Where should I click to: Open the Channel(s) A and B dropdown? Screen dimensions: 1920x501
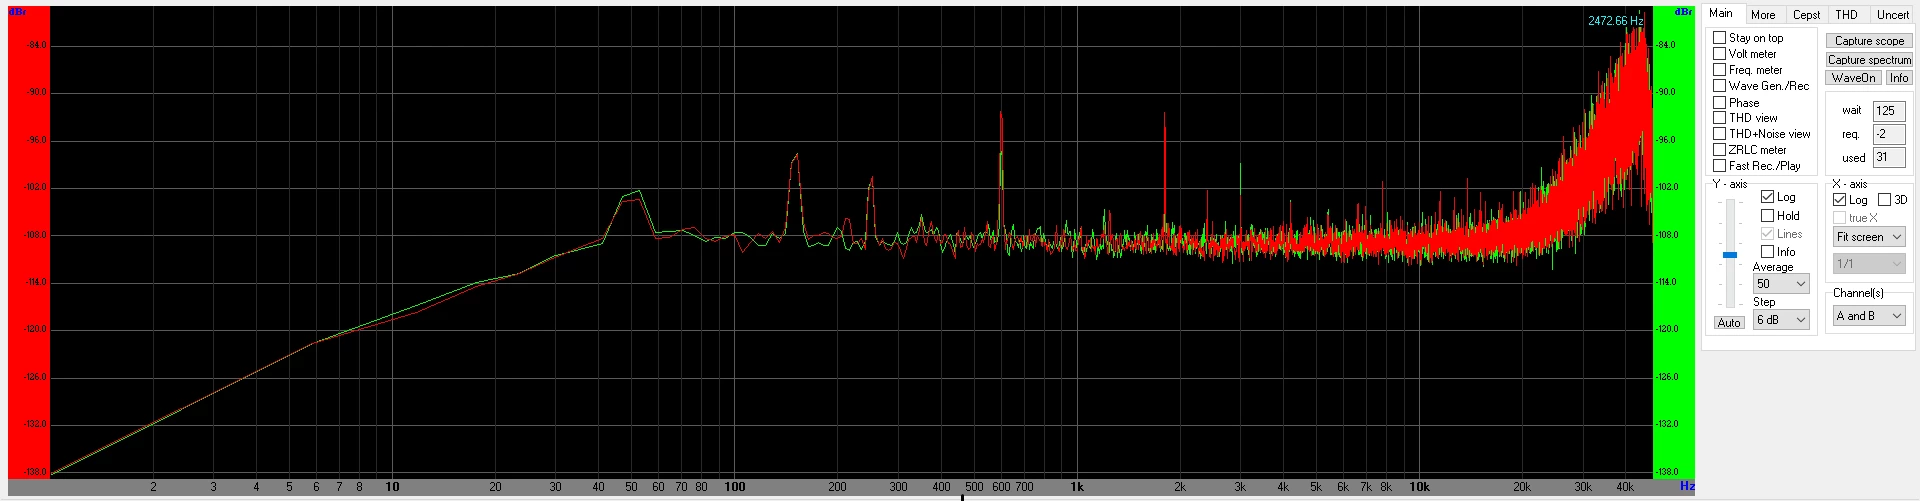1869,316
